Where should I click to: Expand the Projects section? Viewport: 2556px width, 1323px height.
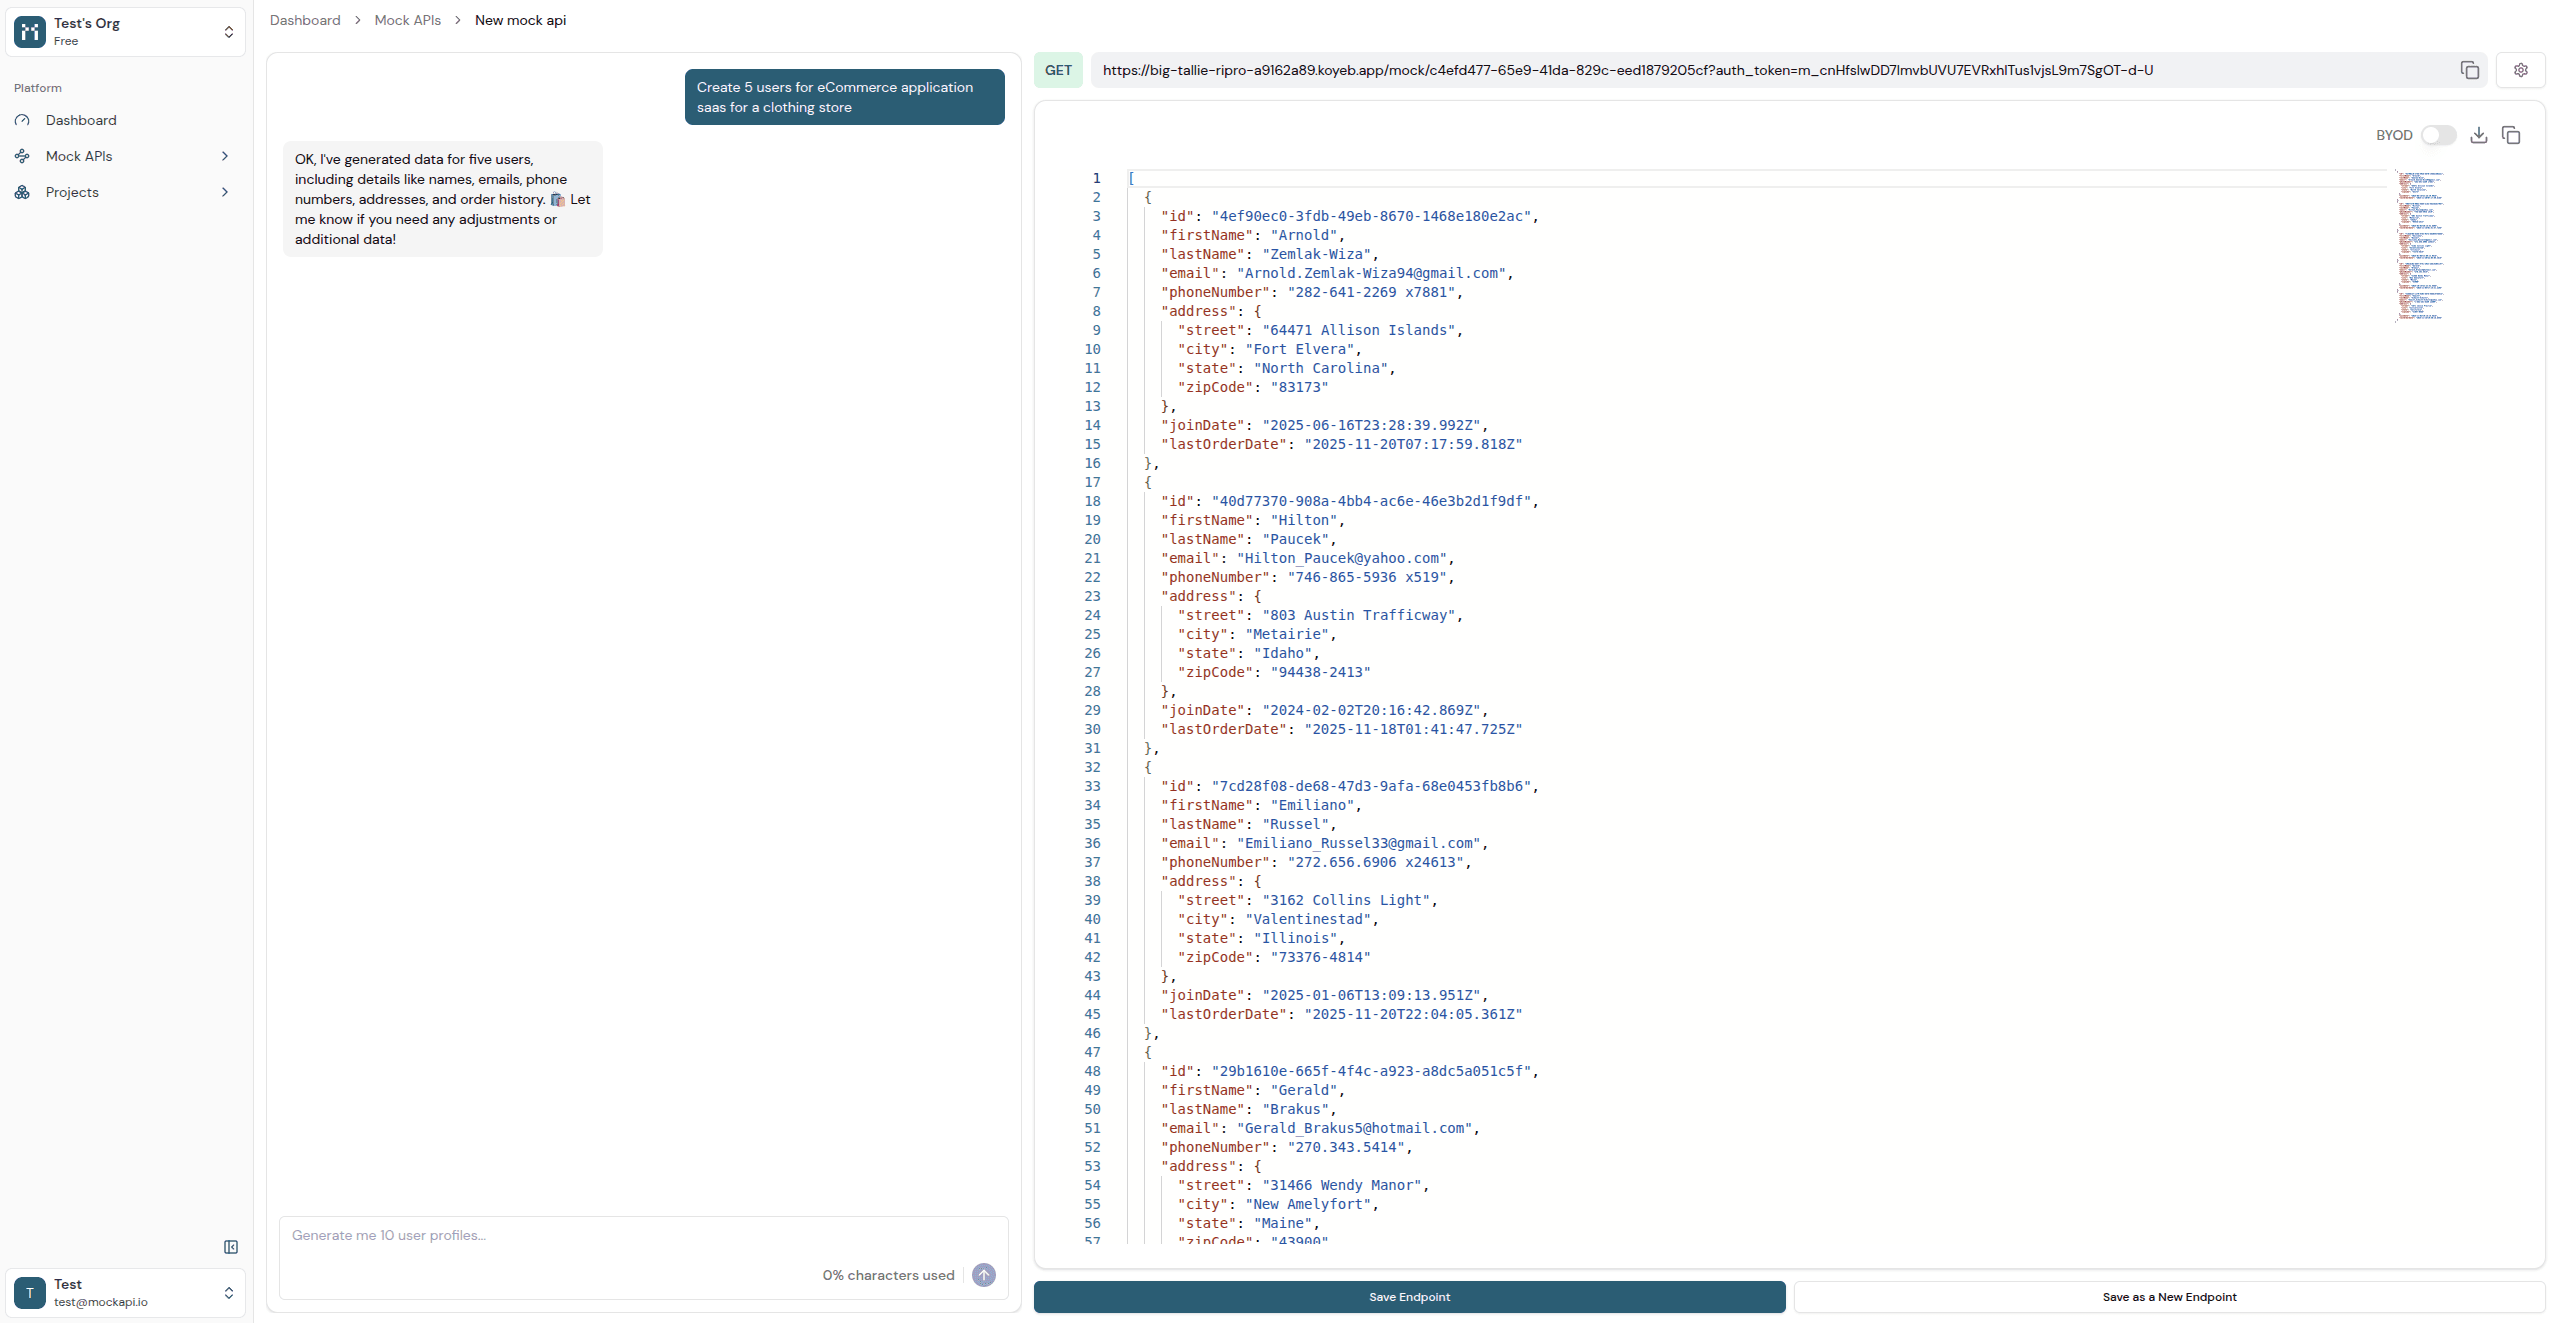(x=224, y=192)
